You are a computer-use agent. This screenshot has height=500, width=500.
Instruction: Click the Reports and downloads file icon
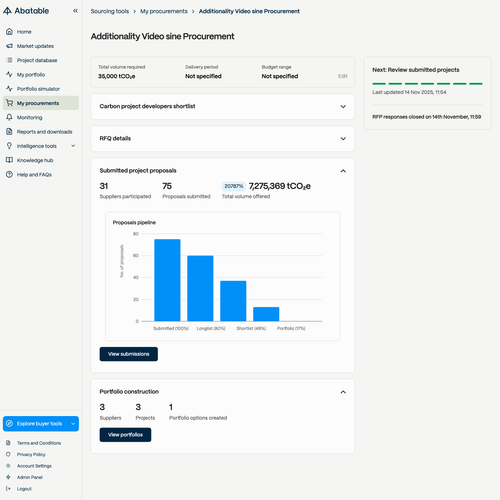[x=9, y=132]
